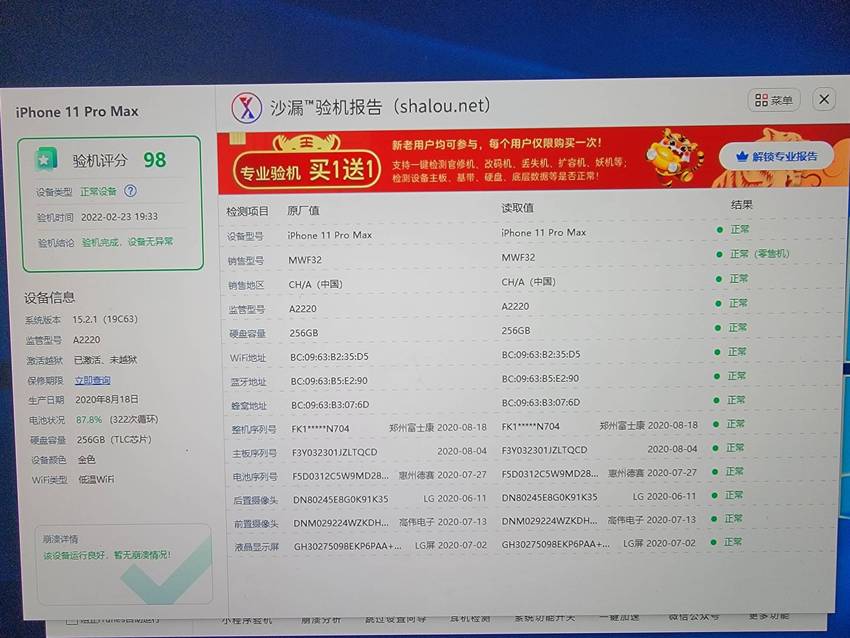The height and width of the screenshot is (638, 850).
Task: Select 256GB in the 原厂值 column
Action: click(x=304, y=333)
